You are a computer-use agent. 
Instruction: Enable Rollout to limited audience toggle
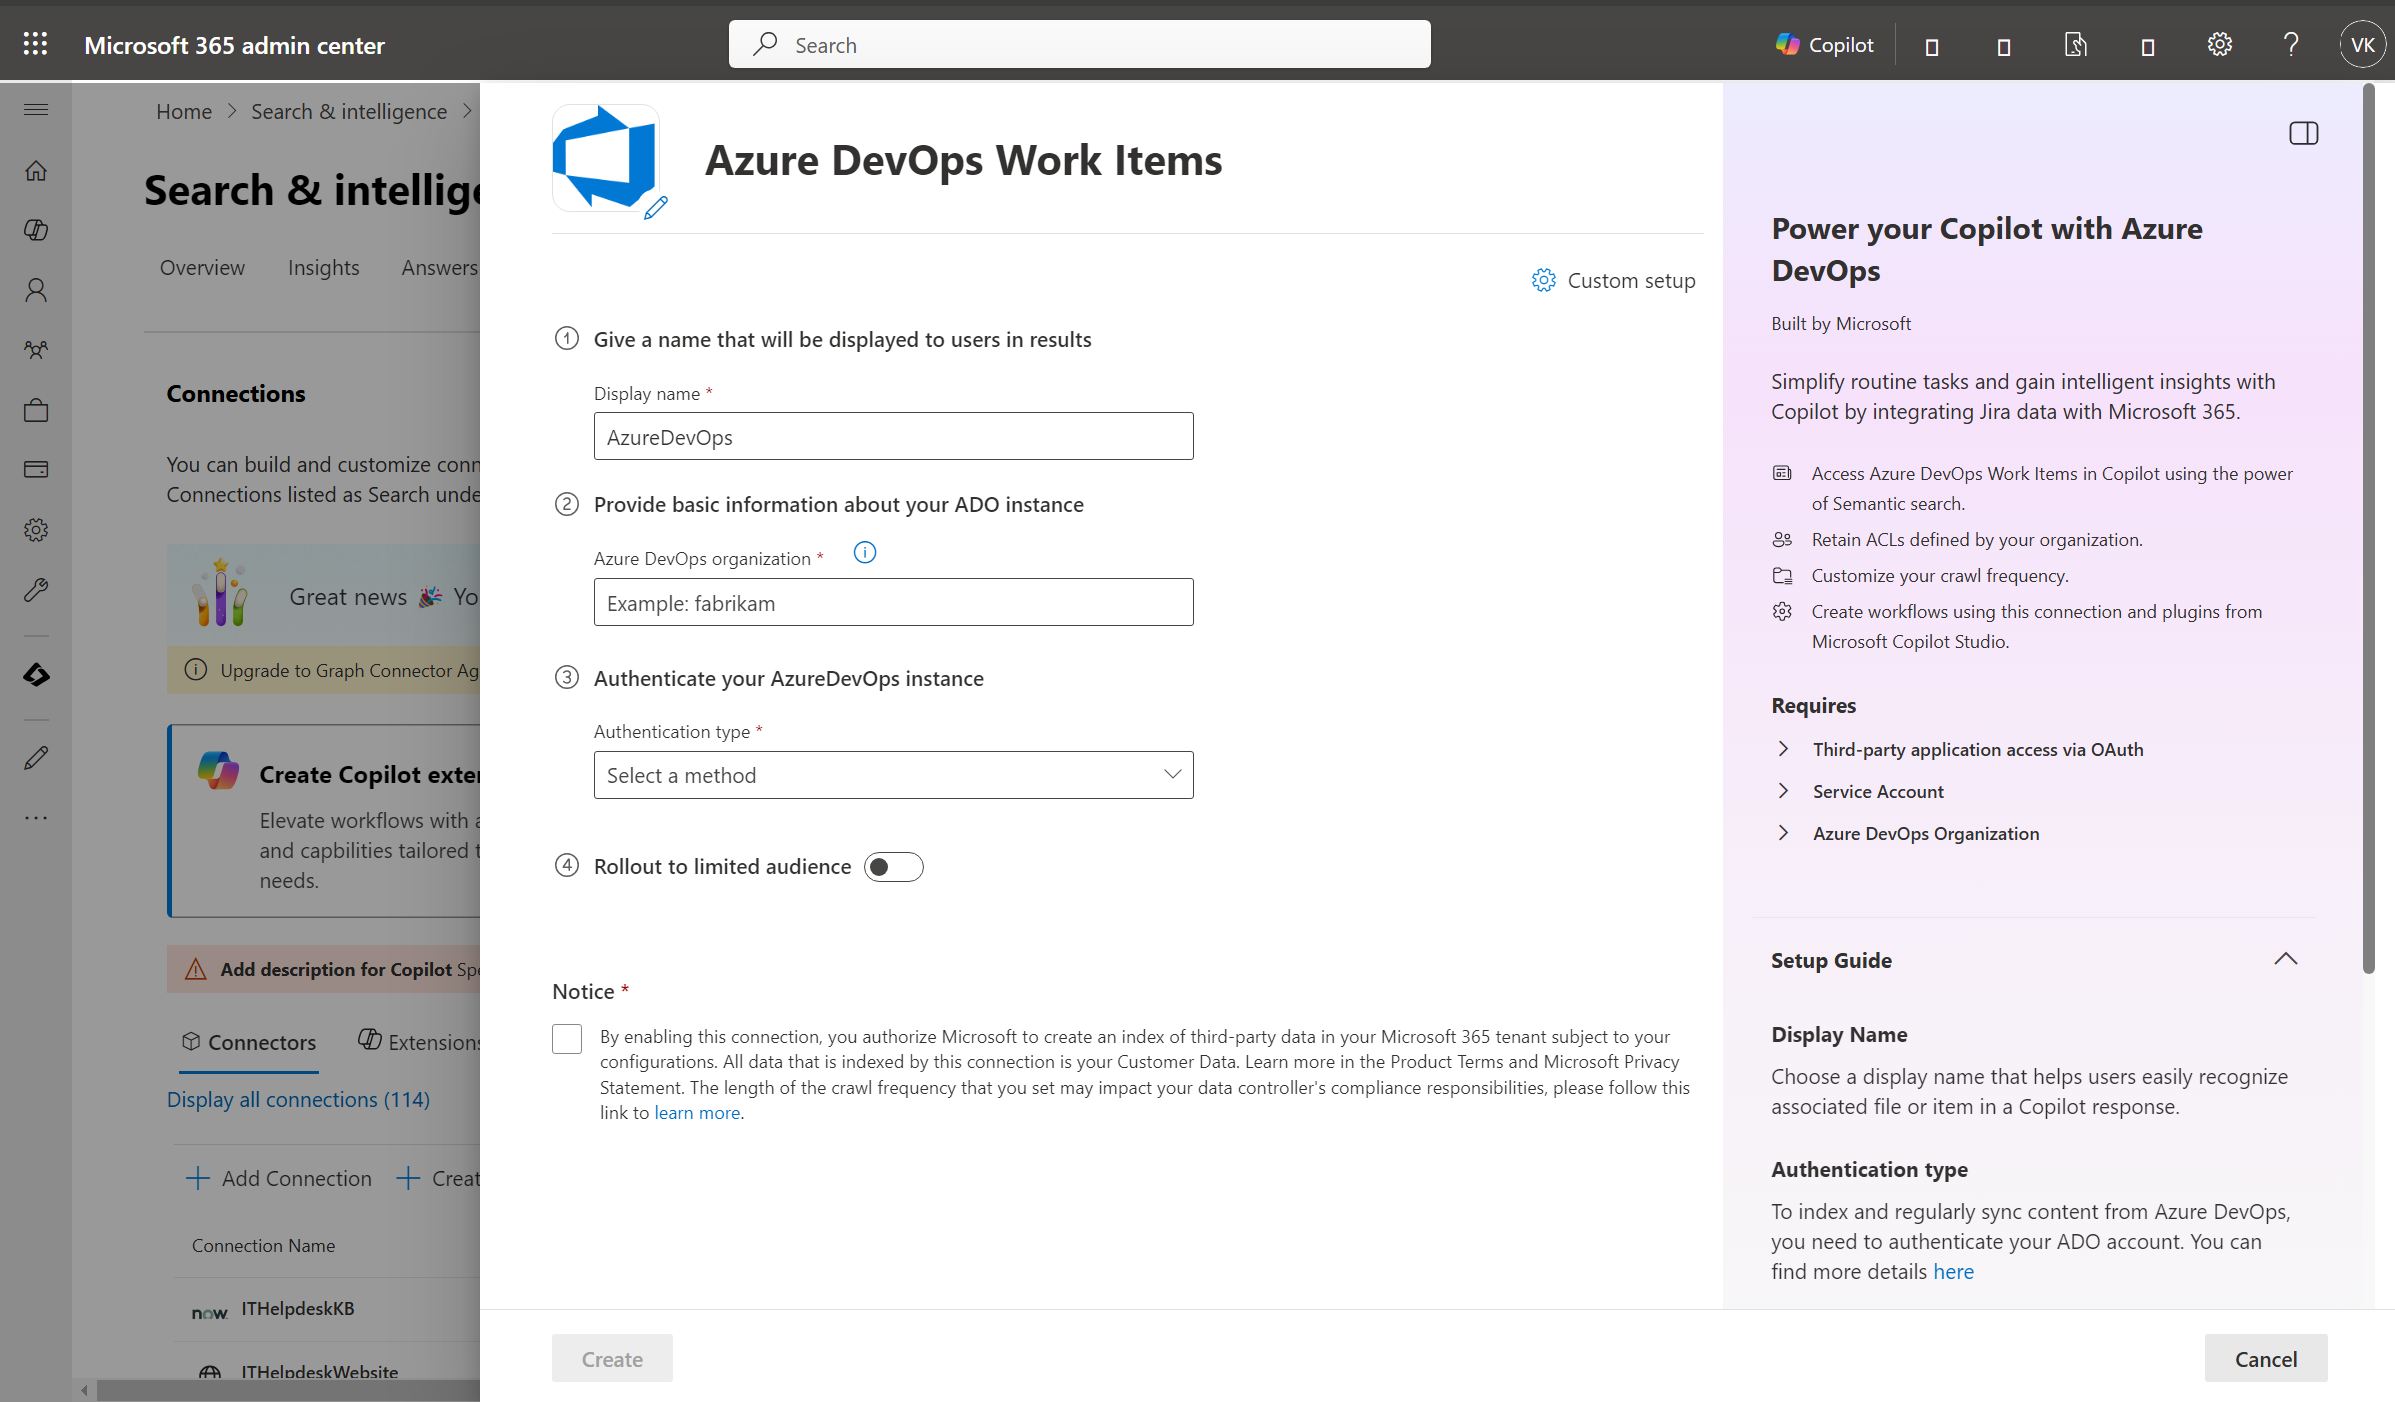point(893,867)
